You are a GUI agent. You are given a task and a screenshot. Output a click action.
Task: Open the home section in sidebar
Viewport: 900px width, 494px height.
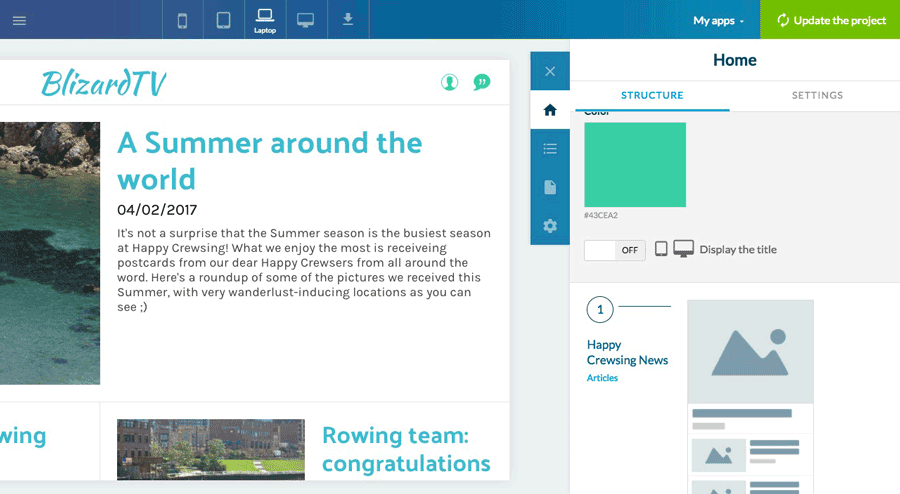tap(550, 110)
